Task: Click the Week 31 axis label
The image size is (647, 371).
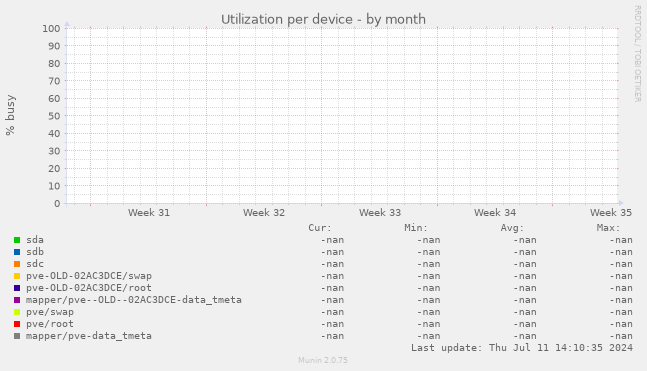Action: tap(149, 213)
